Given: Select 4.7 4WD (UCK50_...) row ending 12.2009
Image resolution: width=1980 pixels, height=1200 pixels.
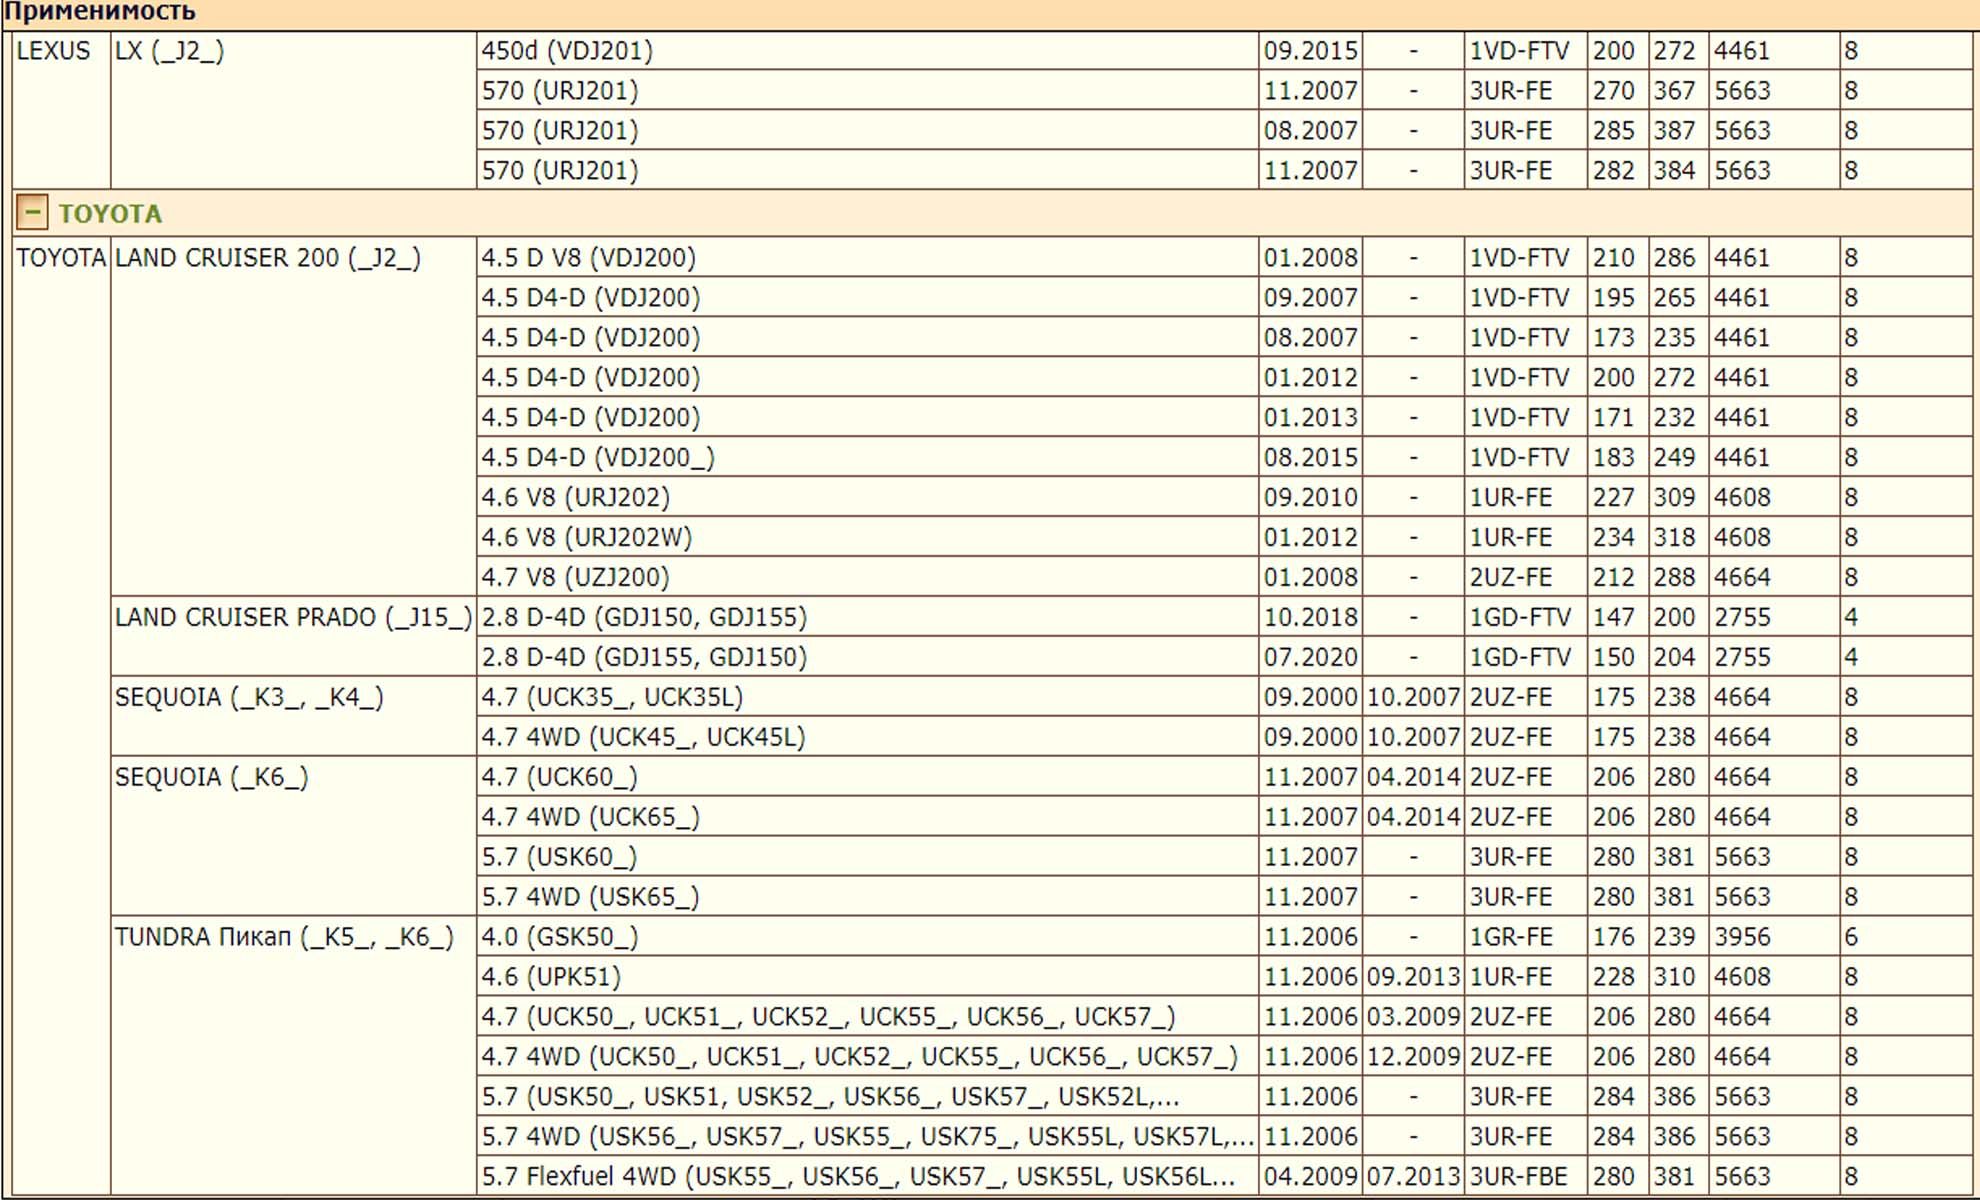Looking at the screenshot, I should click(x=1224, y=1058).
